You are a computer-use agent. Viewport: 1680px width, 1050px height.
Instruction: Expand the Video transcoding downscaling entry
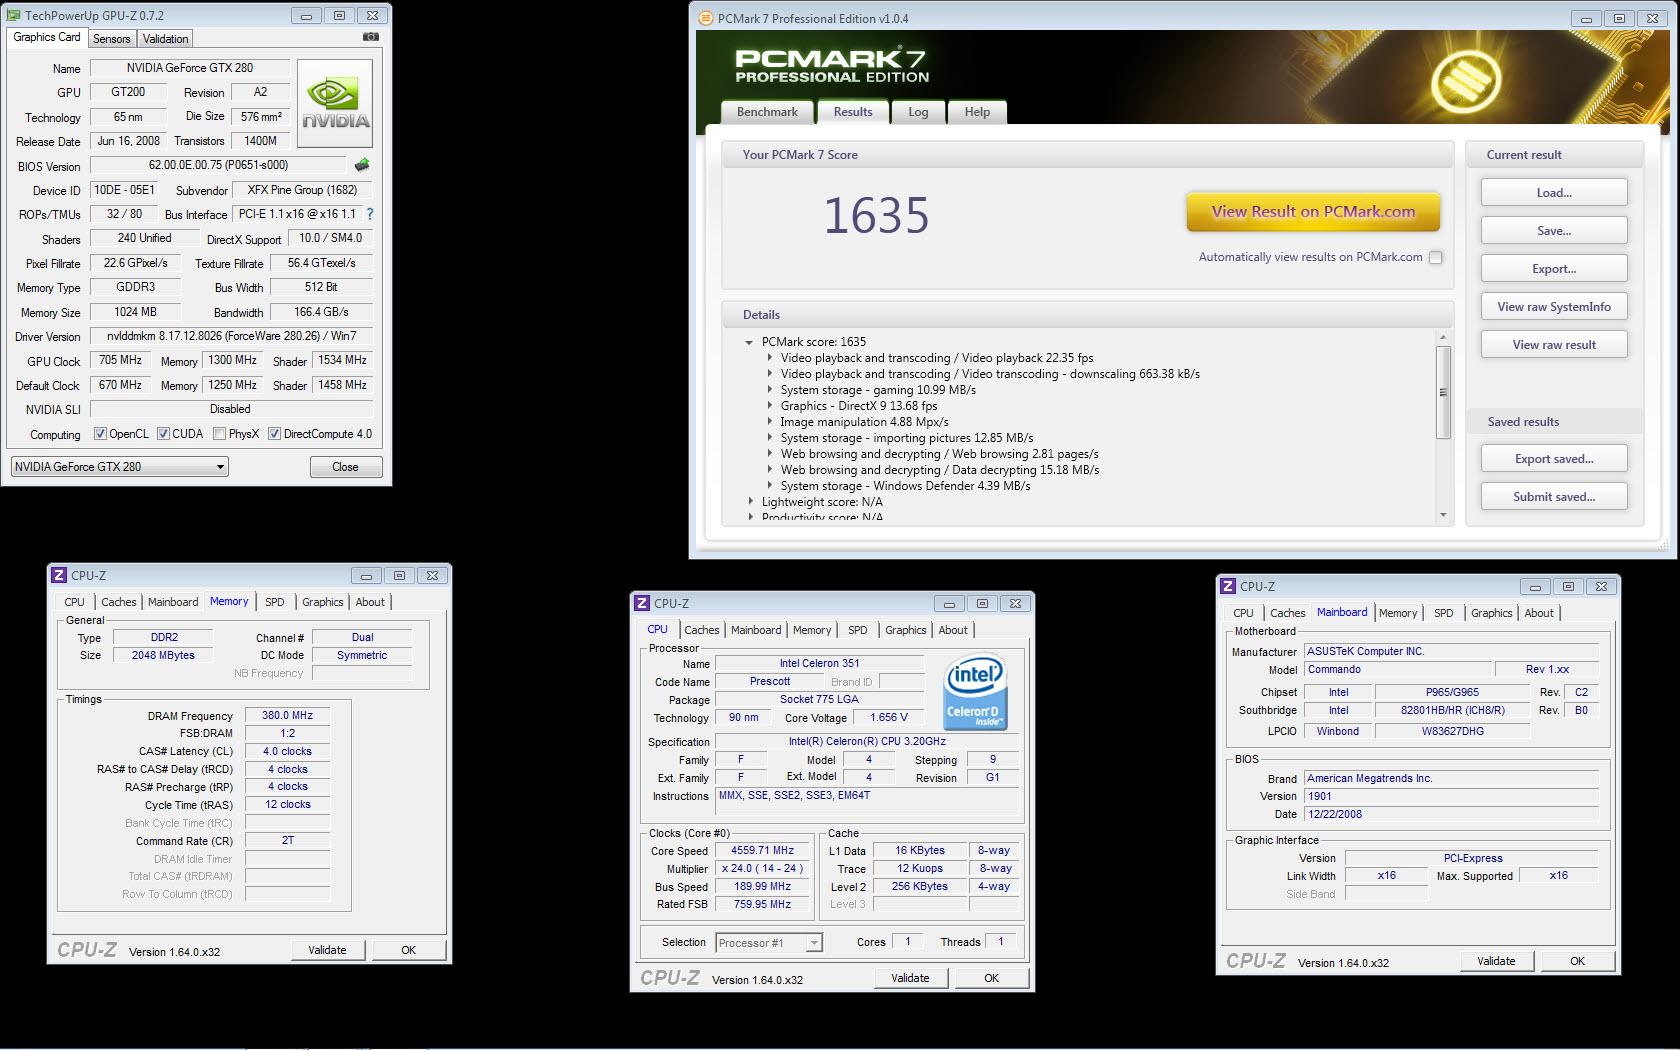coord(769,374)
